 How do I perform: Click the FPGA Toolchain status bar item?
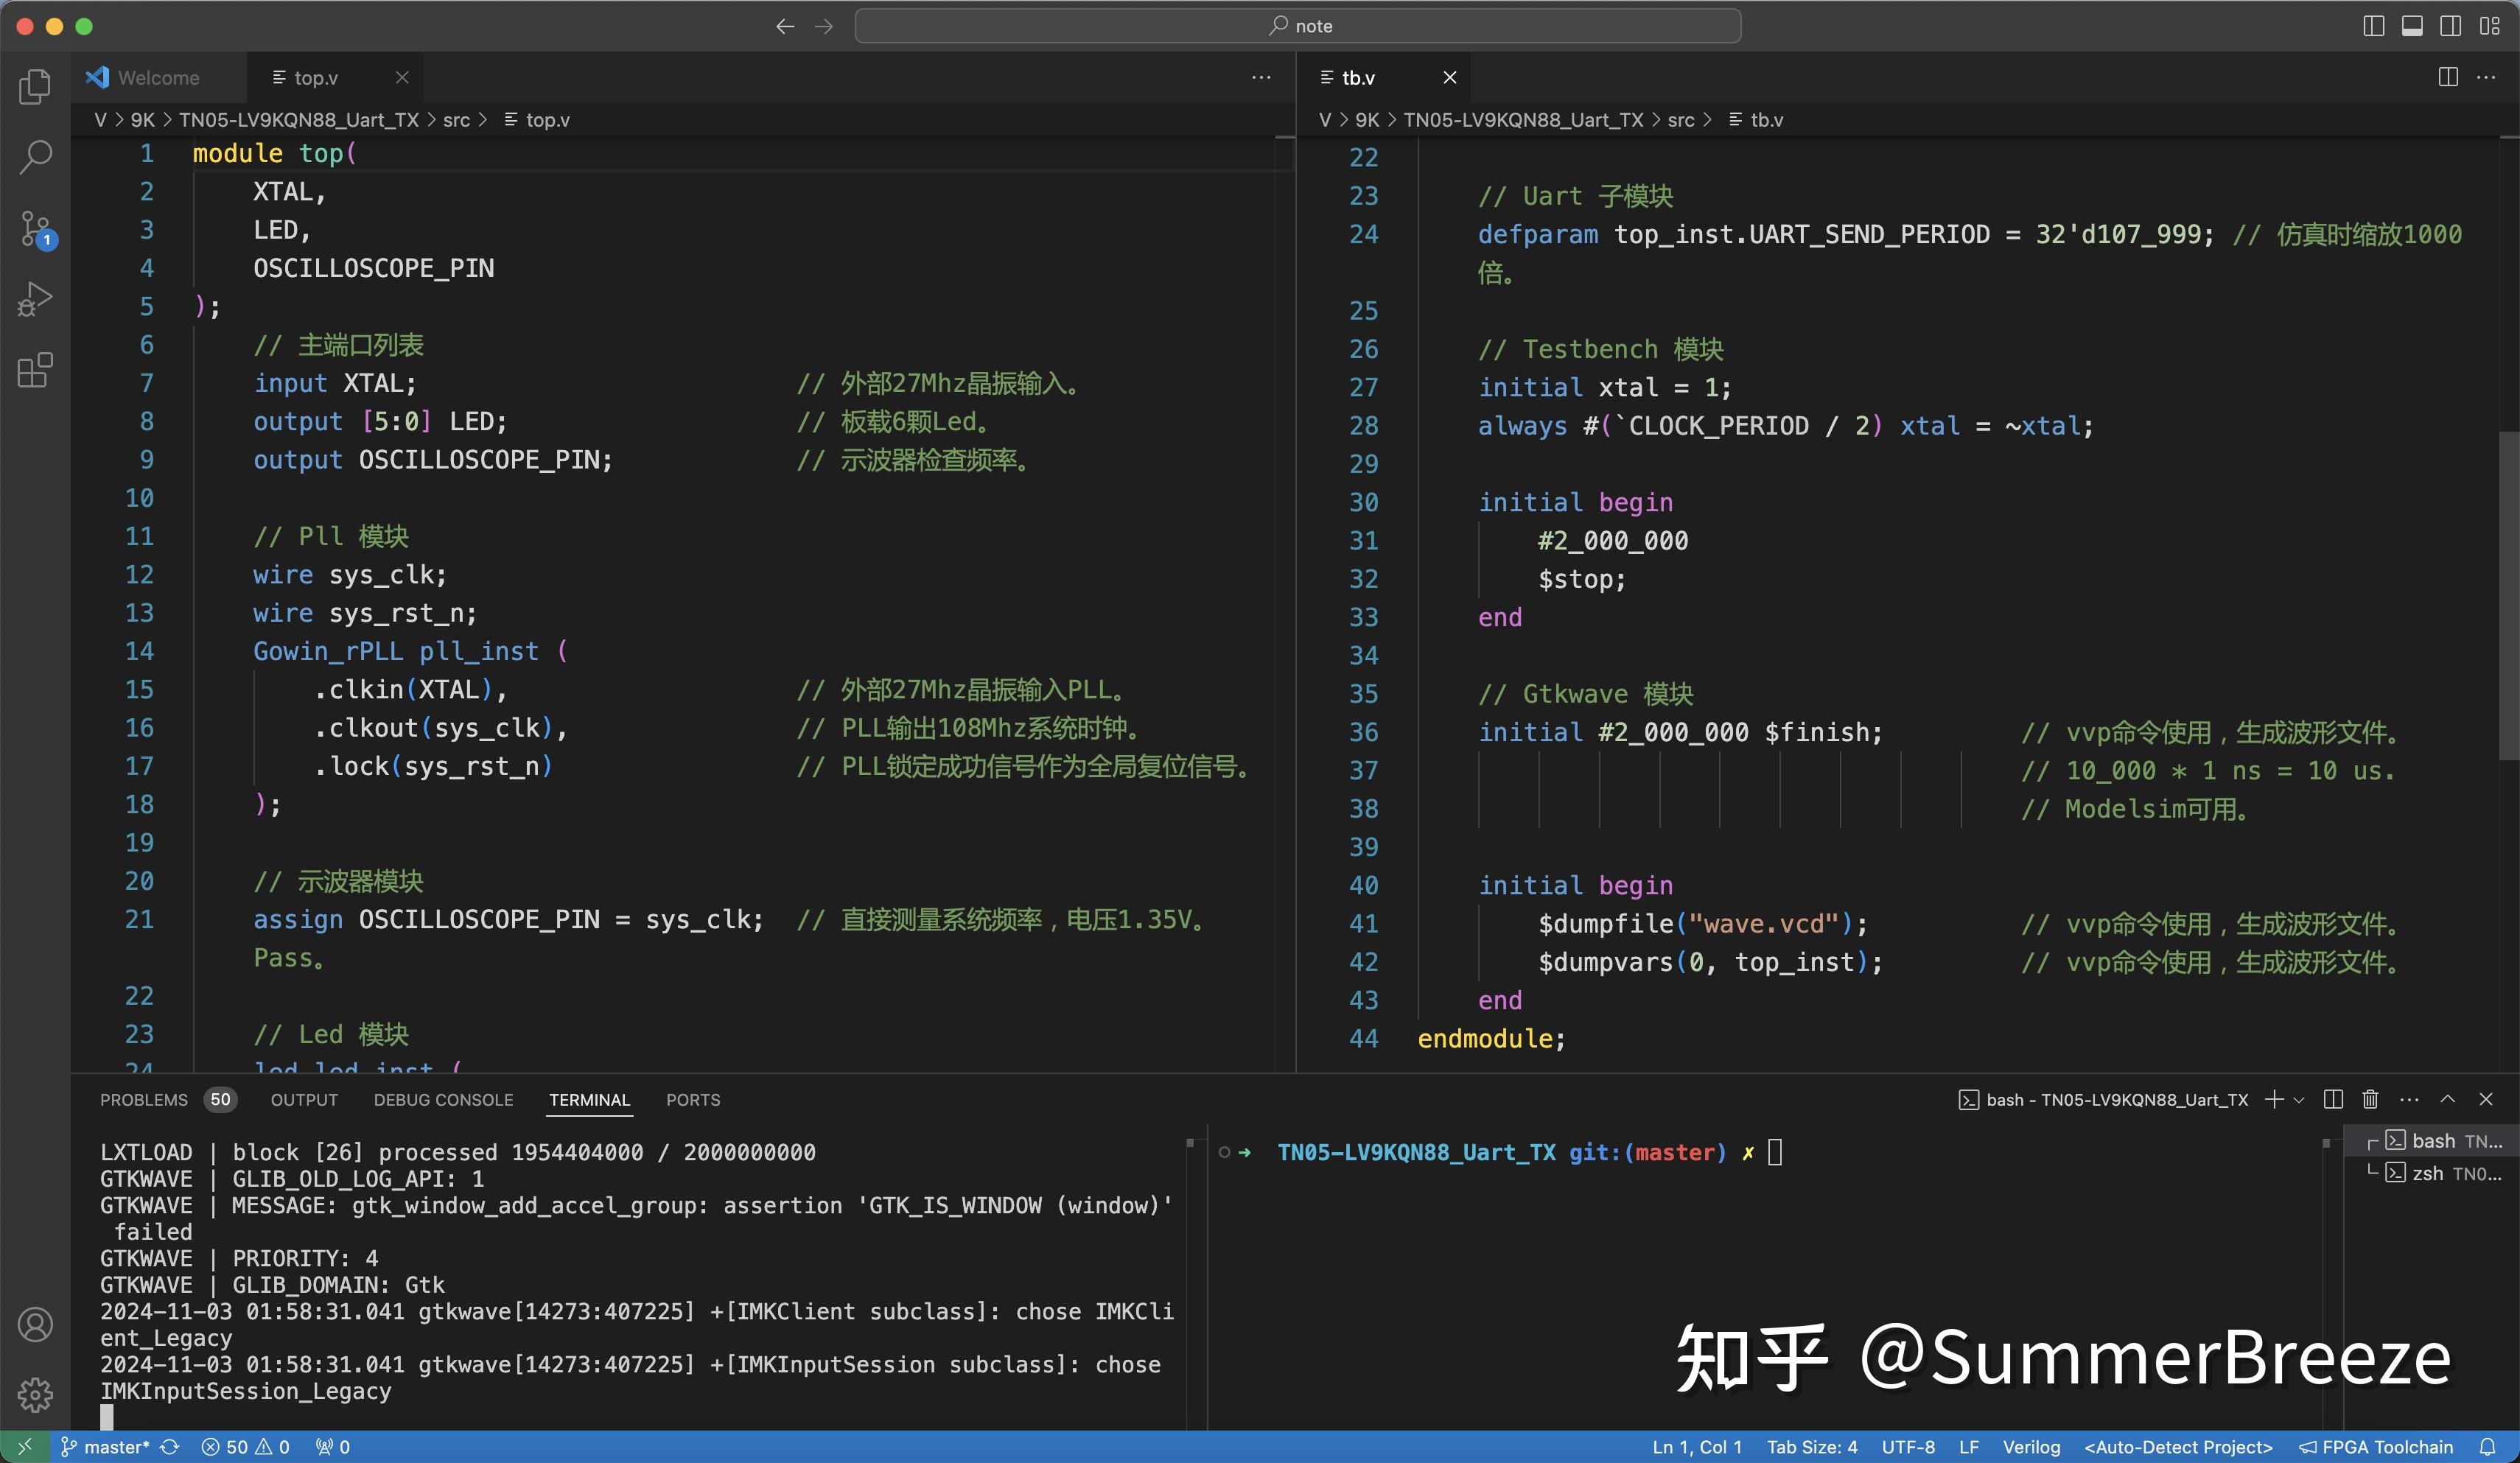point(2375,1447)
